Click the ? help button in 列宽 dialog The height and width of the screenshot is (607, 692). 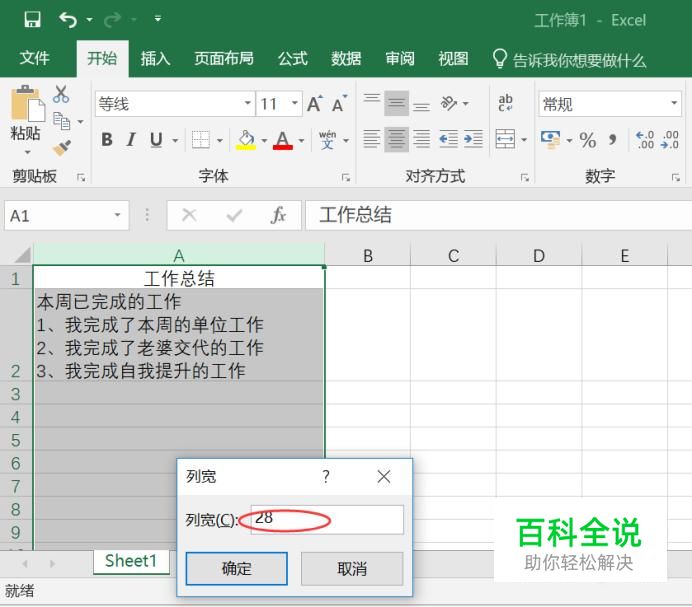(x=326, y=476)
